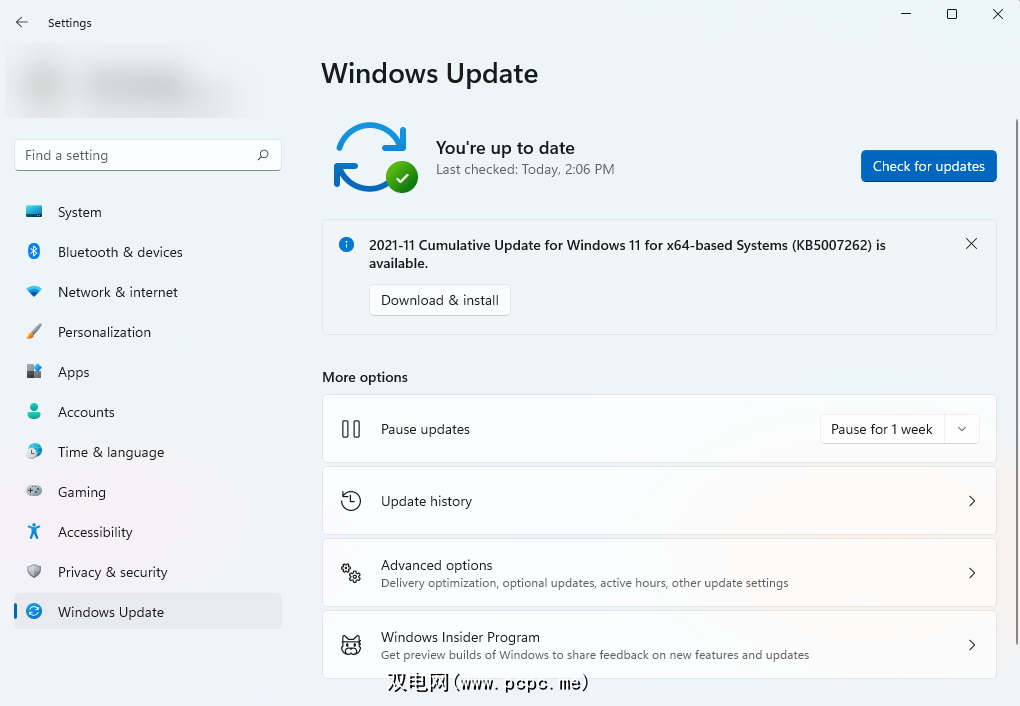Viewport: 1020px width, 706px height.
Task: Go to Network & internet
Action: pyautogui.click(x=148, y=292)
